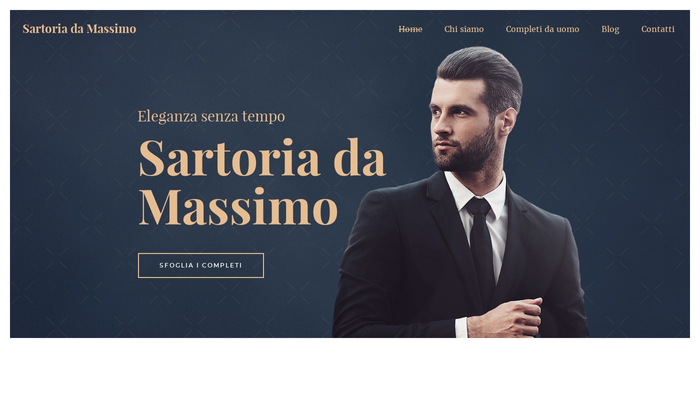
Task: Open Completi da uomo in the navigation
Action: coord(542,29)
